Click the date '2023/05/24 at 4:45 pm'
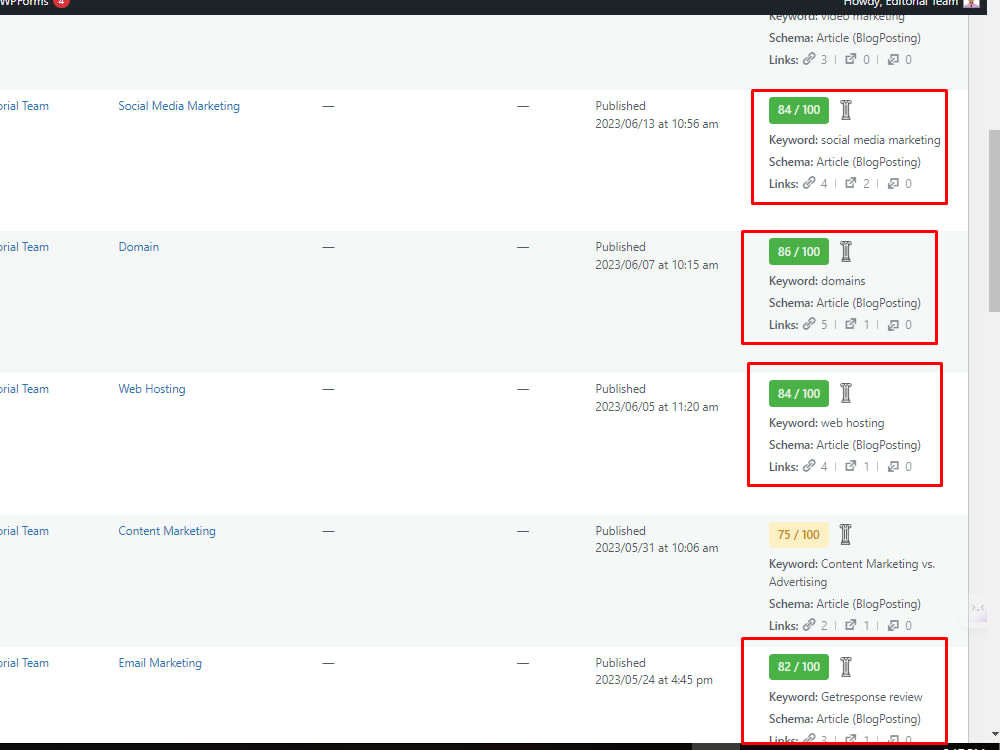Screen dimensions: 1000x750 pyautogui.click(x=654, y=680)
